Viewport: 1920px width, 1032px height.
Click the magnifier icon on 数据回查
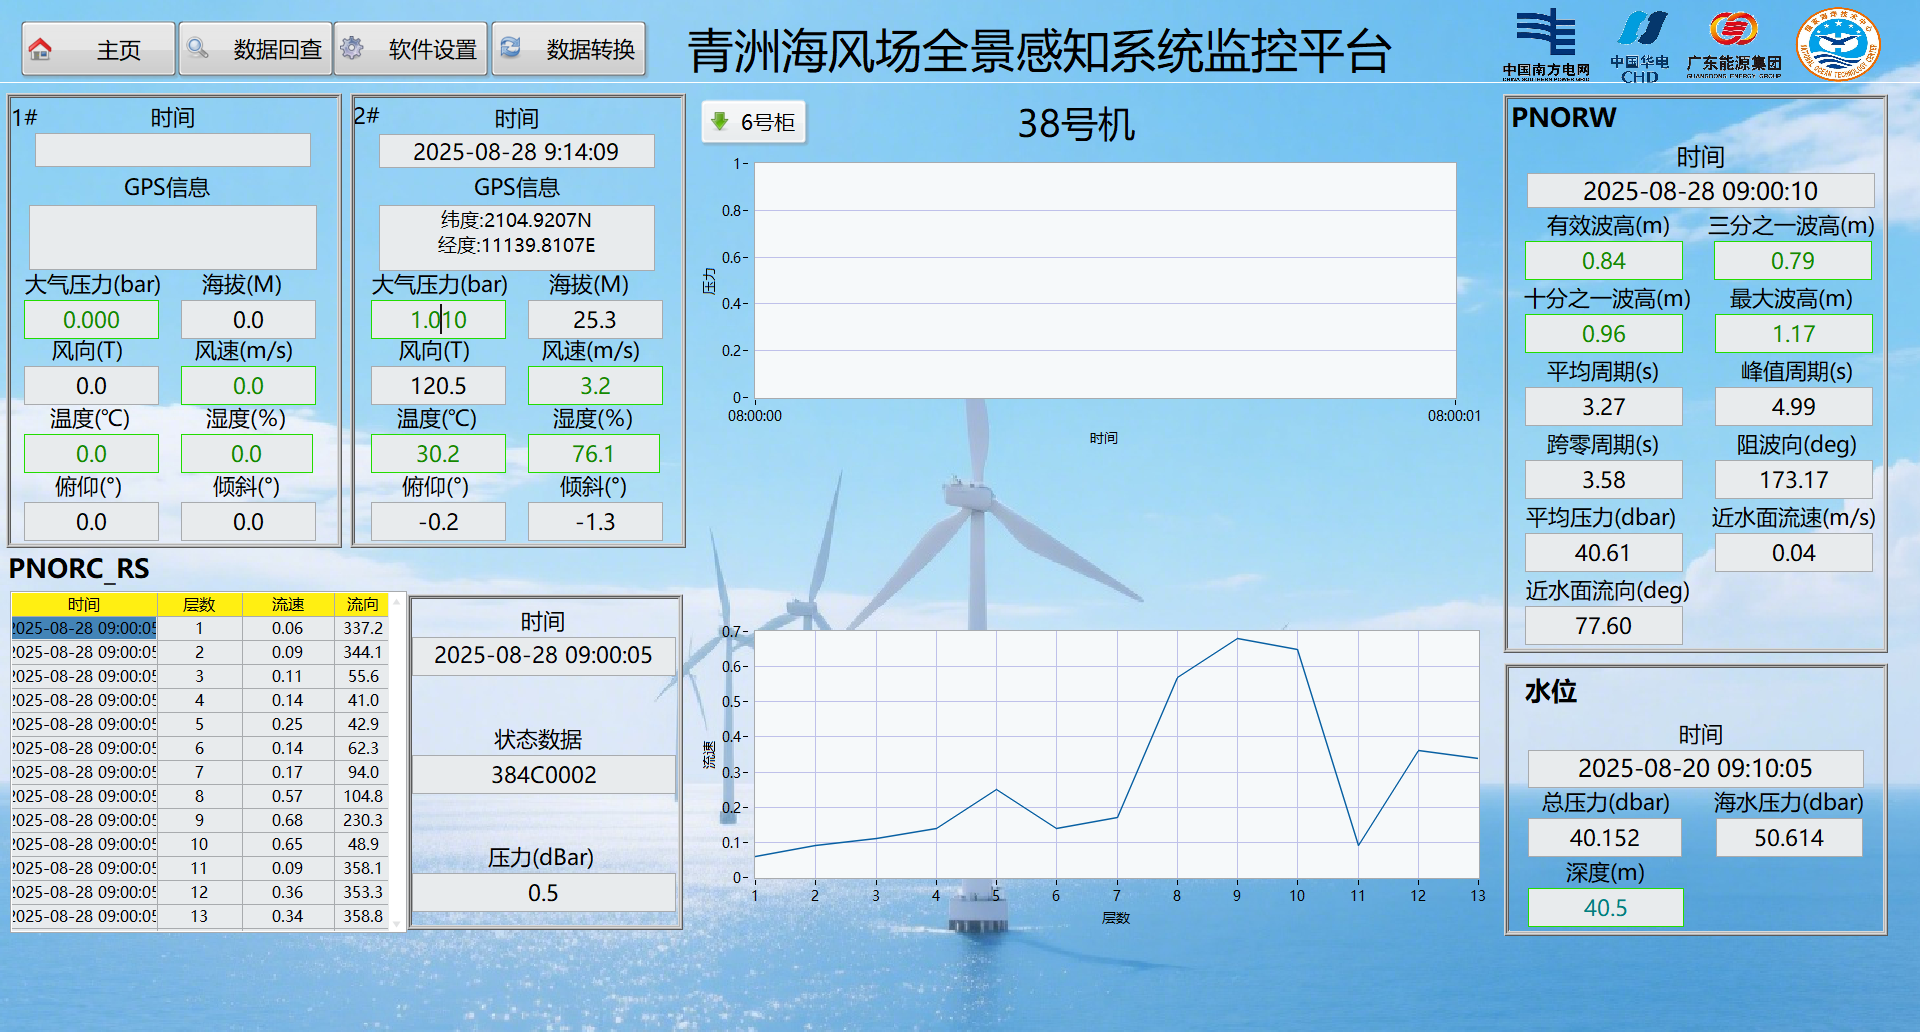[198, 48]
